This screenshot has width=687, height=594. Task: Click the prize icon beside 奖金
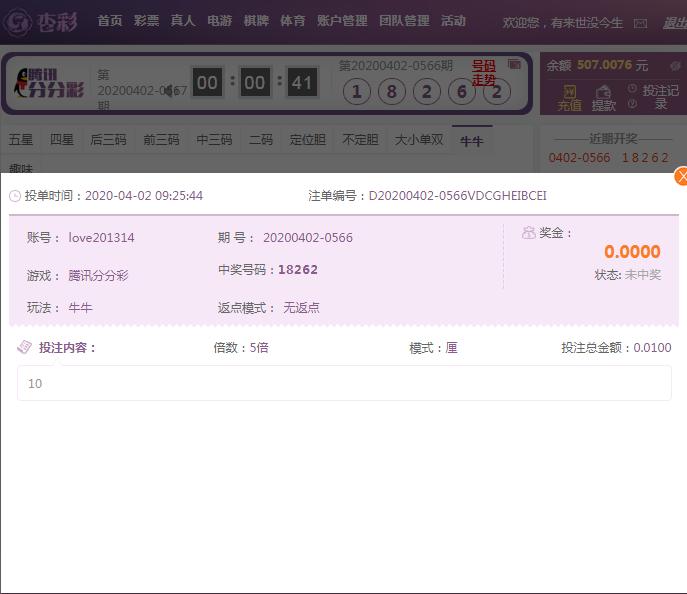point(529,233)
